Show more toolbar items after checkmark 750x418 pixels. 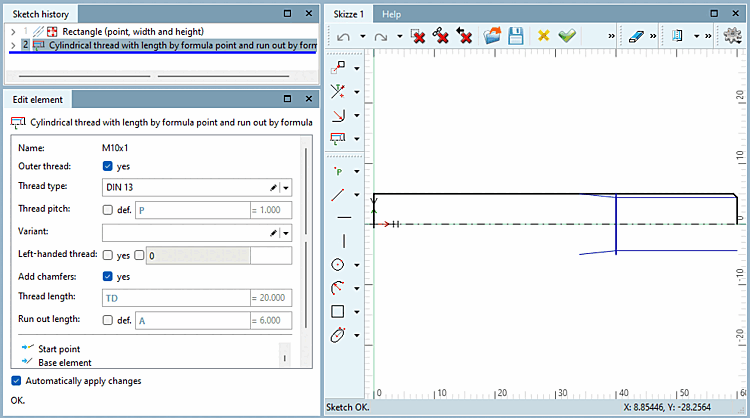click(611, 36)
